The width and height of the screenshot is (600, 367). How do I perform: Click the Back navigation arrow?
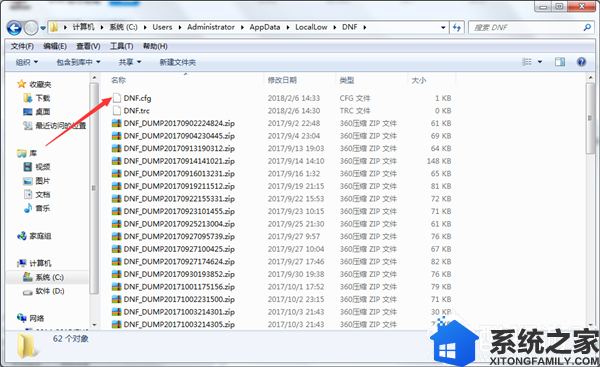pos(15,28)
